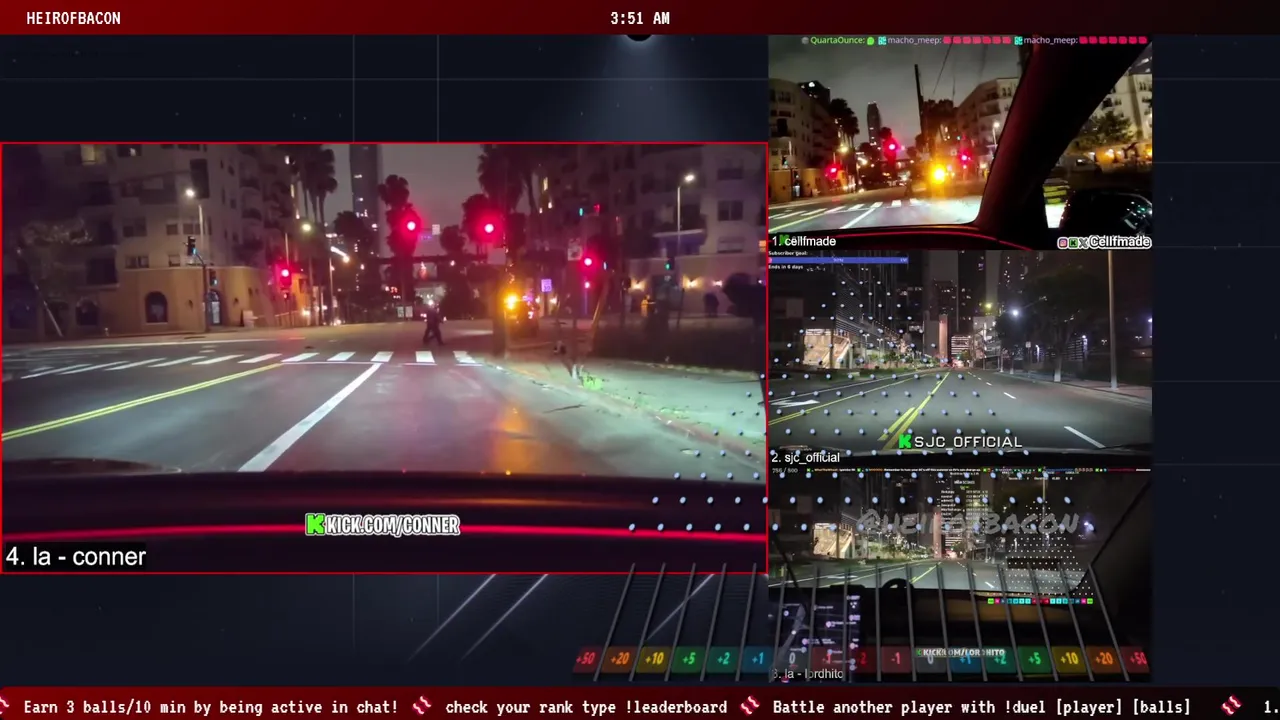Viewport: 1280px width, 720px height.
Task: Open the main 'la - conner' video feed
Action: point(384,358)
